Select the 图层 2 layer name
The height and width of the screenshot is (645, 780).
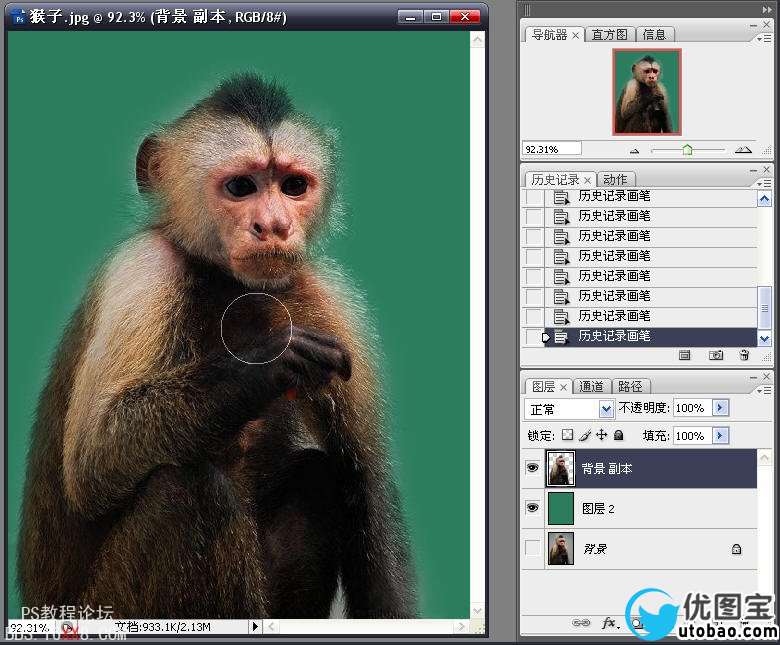pos(598,508)
